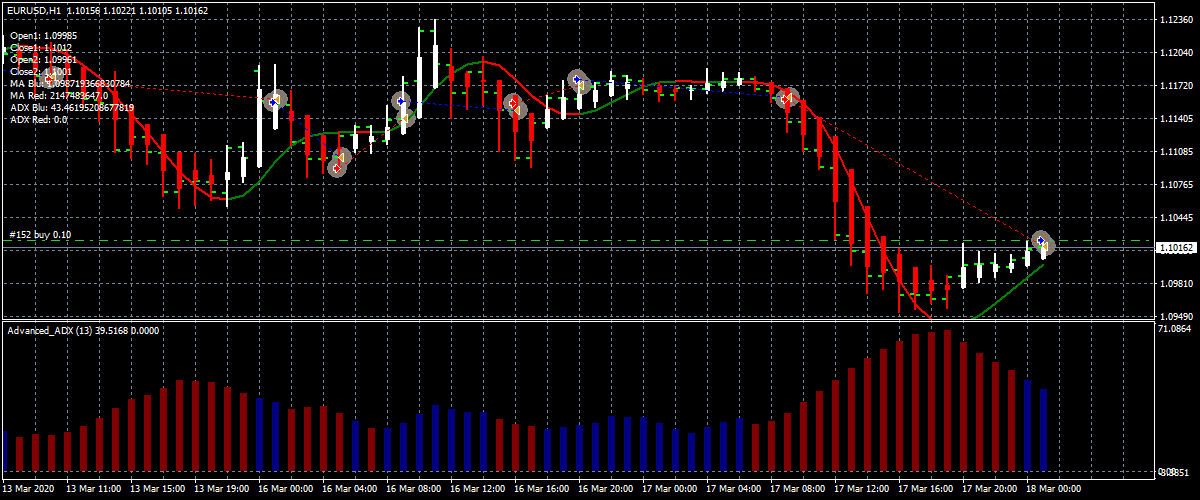1200x500 pixels.
Task: Click the blue buy arrow near 16 Mar 19:00
Action: point(576,78)
